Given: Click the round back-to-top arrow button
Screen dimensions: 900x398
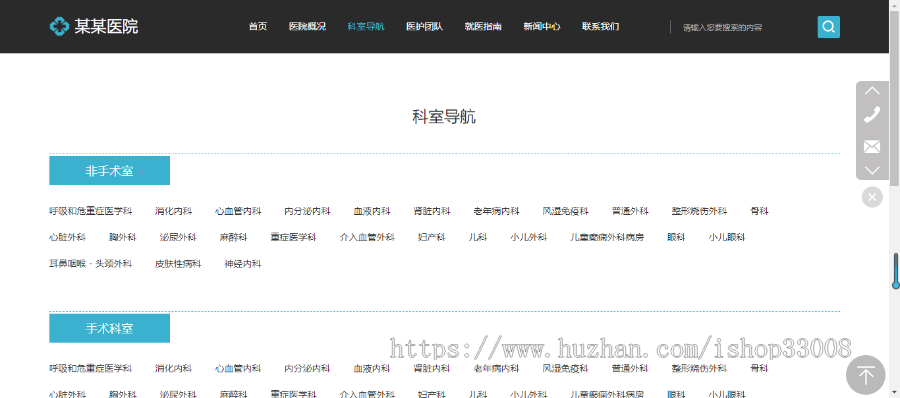Looking at the screenshot, I should coord(866,376).
